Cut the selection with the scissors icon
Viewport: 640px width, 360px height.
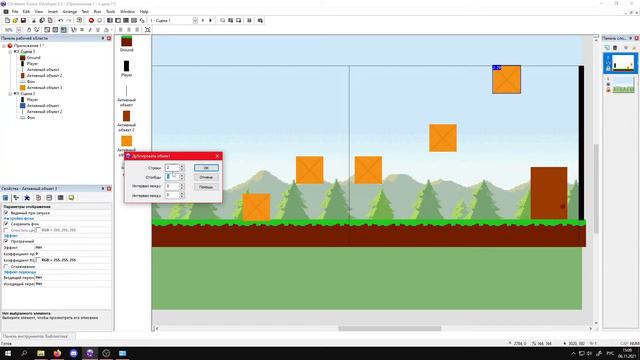click(34, 20)
